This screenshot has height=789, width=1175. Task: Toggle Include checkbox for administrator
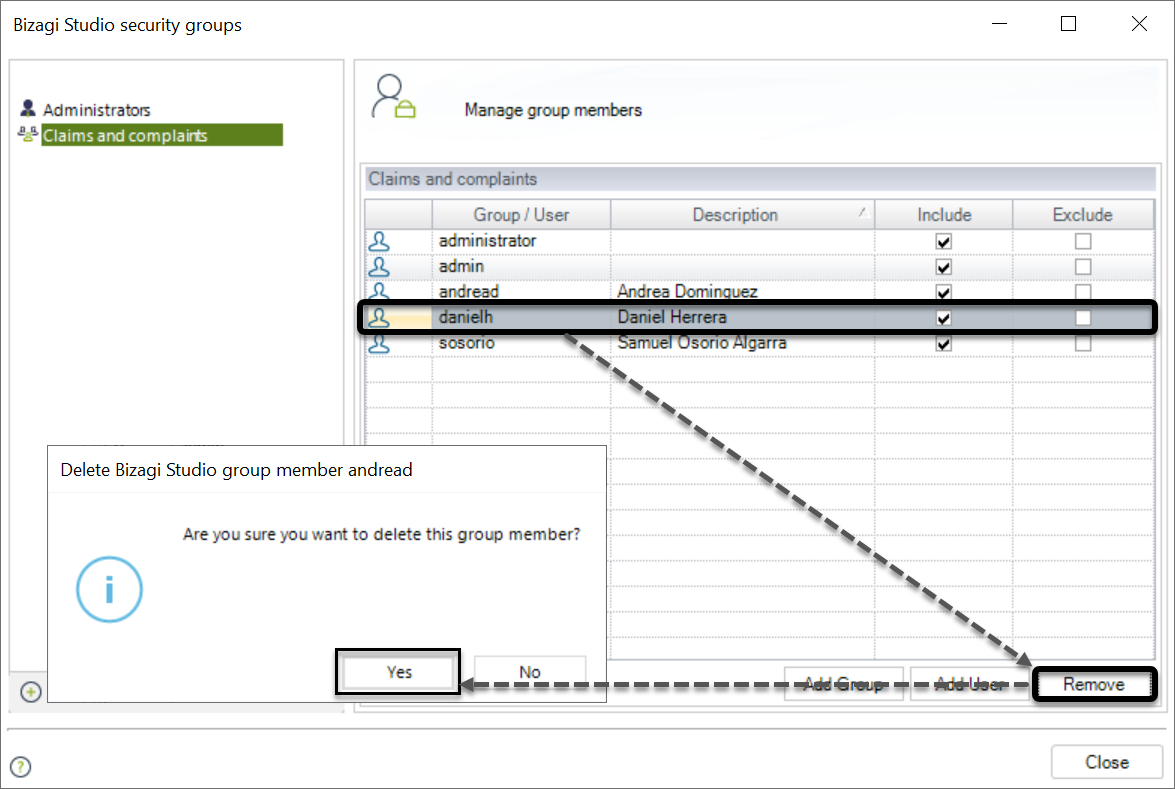point(943,241)
